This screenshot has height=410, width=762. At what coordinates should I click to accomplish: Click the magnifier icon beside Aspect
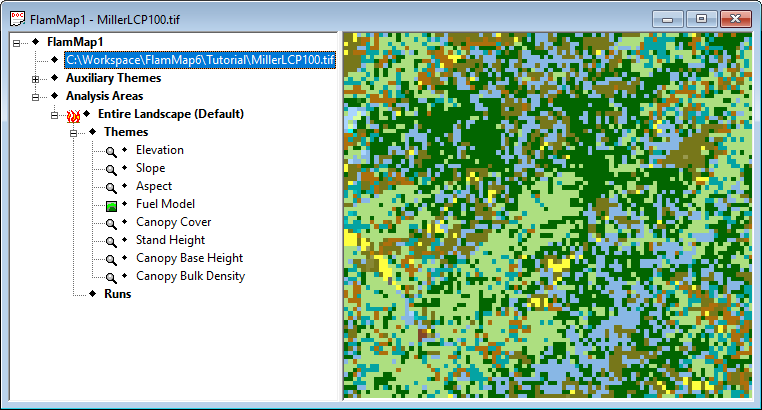tap(111, 188)
